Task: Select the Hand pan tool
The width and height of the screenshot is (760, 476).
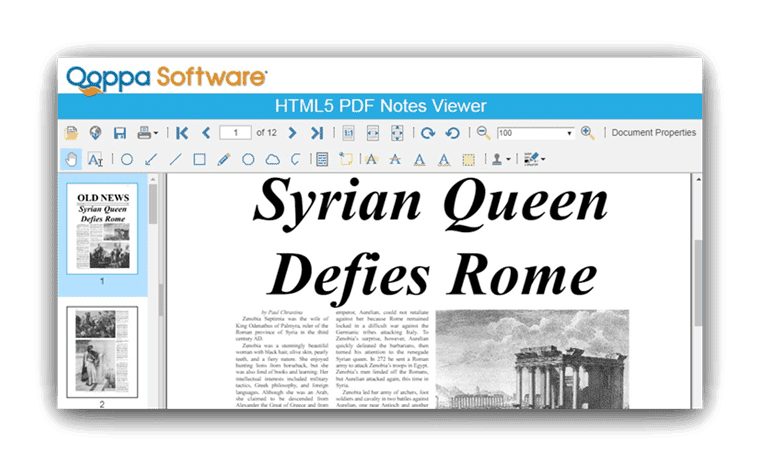Action: point(71,159)
